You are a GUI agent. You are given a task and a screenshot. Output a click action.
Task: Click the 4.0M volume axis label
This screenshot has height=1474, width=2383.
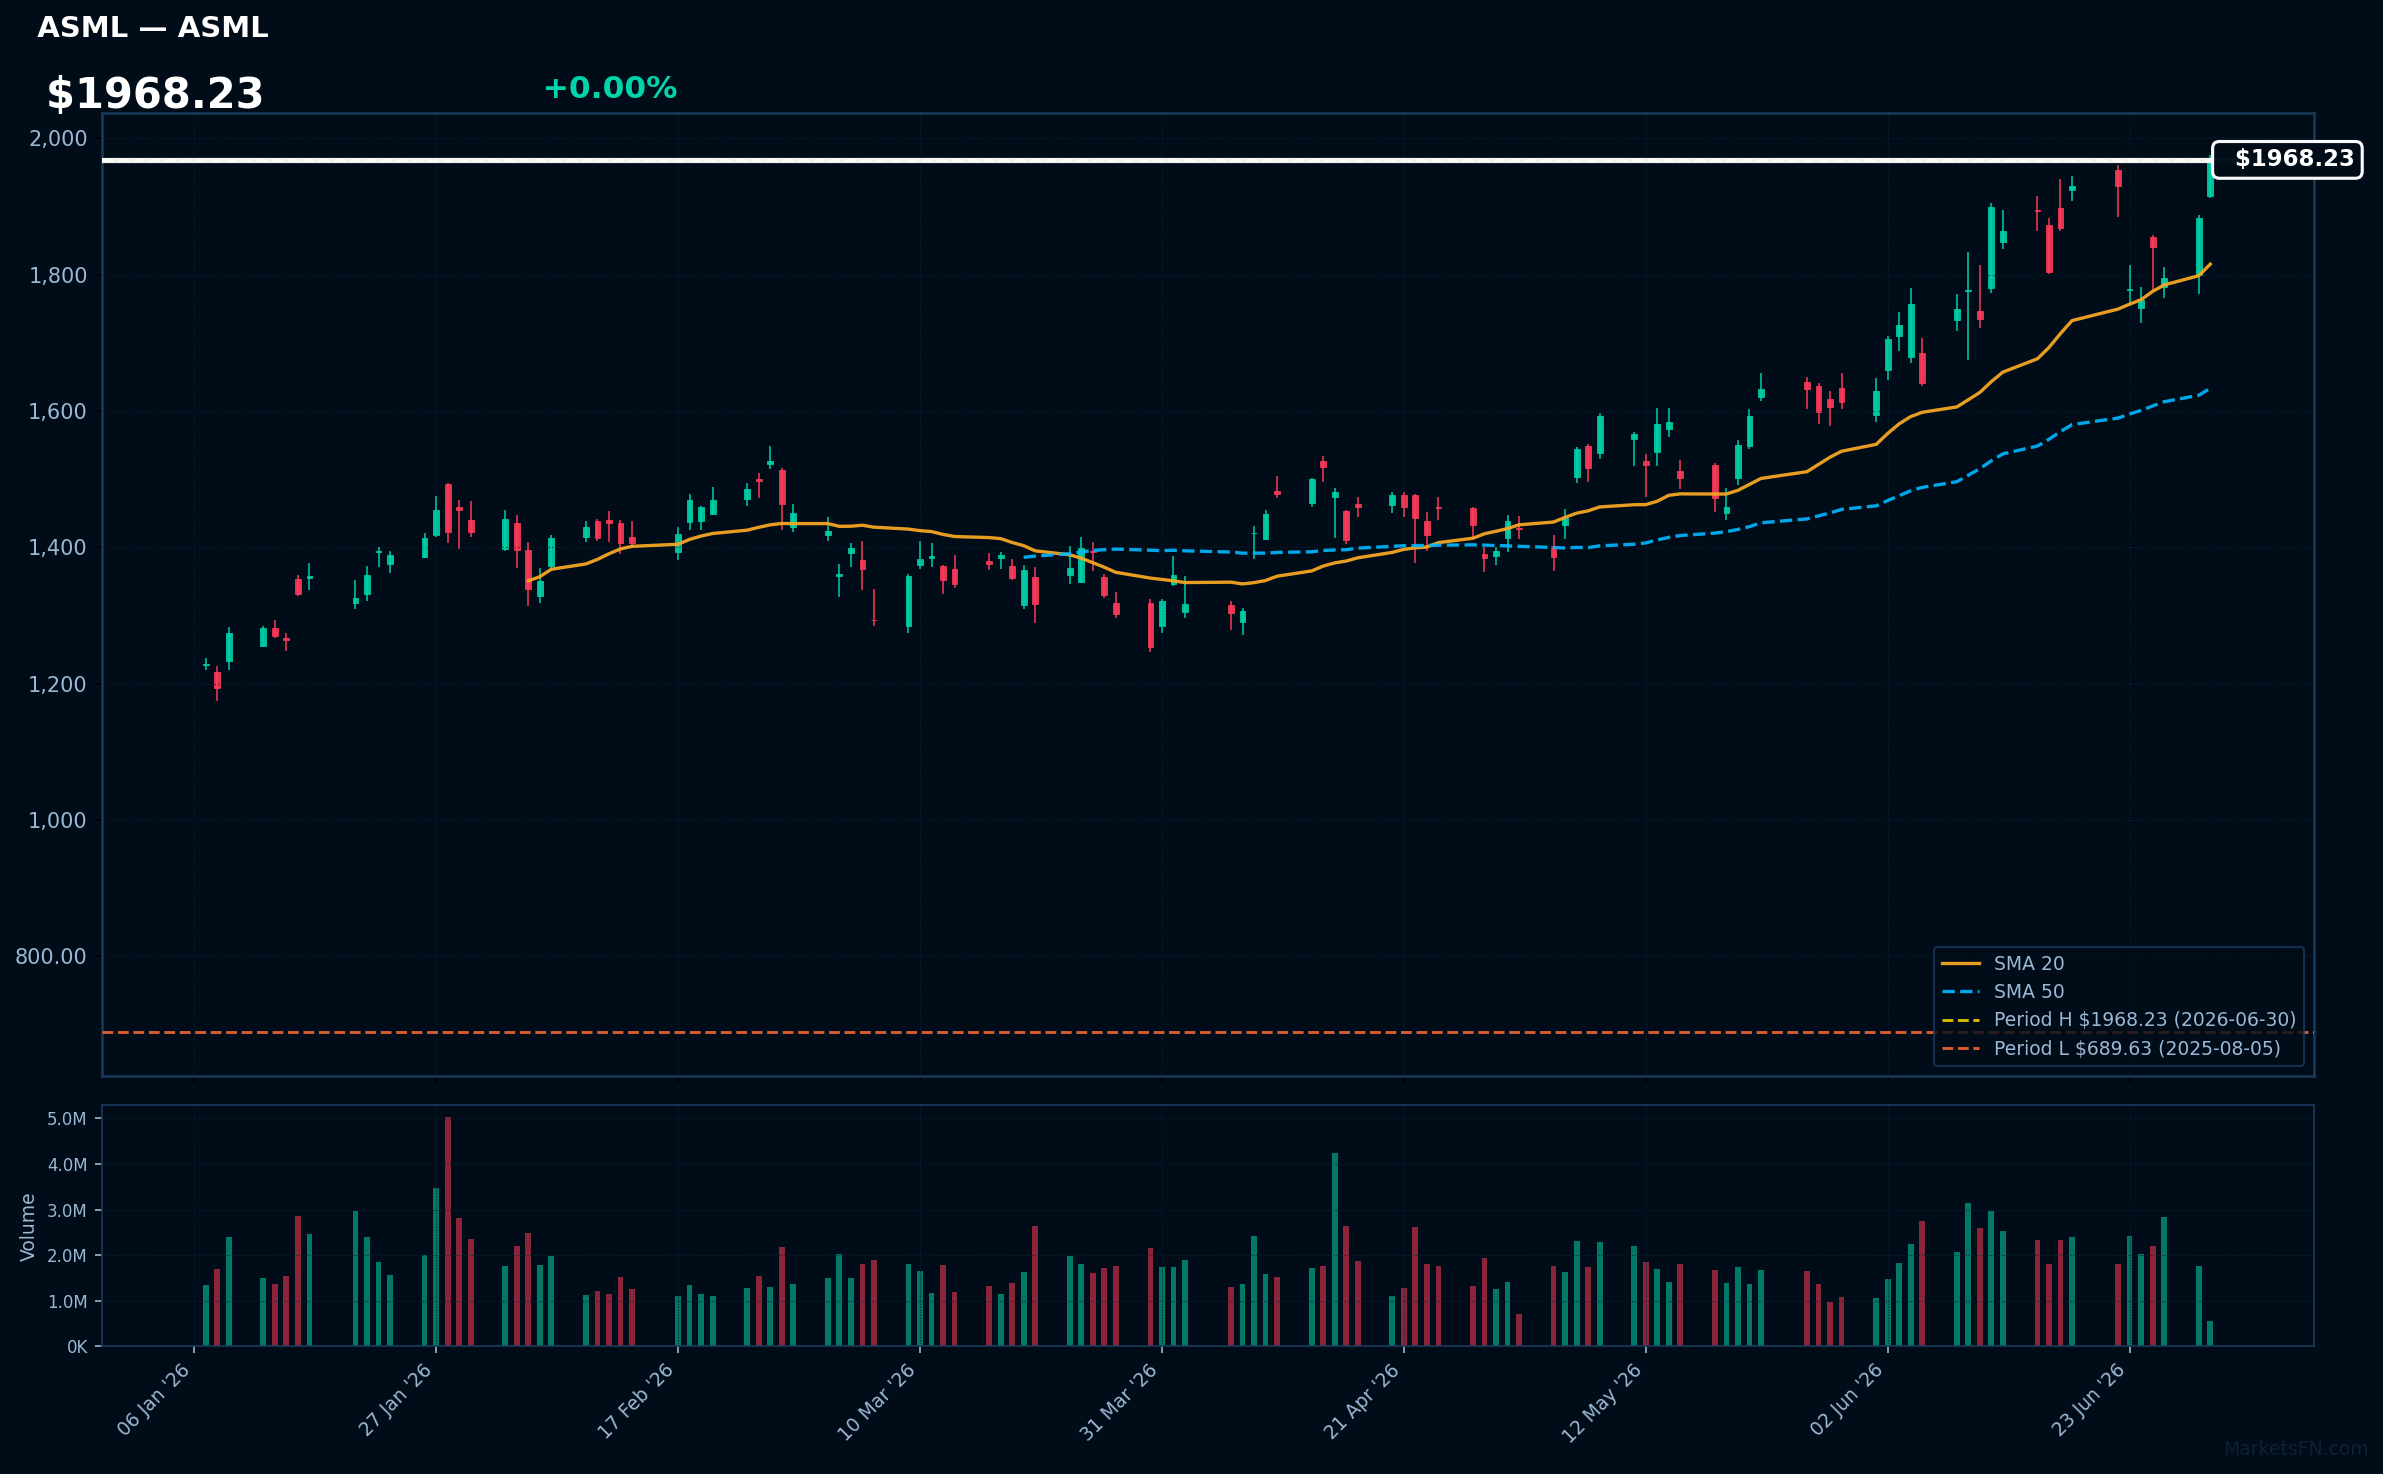click(x=67, y=1165)
